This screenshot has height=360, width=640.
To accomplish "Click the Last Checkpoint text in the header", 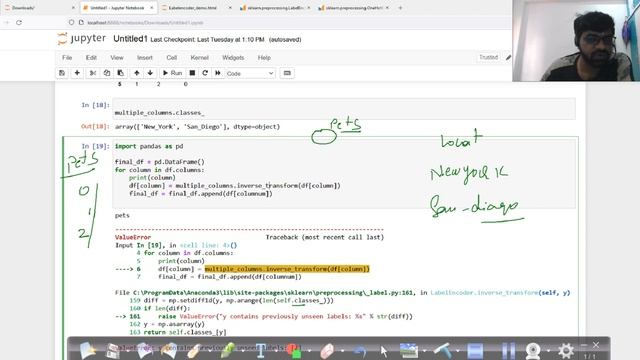I will 207,40.
